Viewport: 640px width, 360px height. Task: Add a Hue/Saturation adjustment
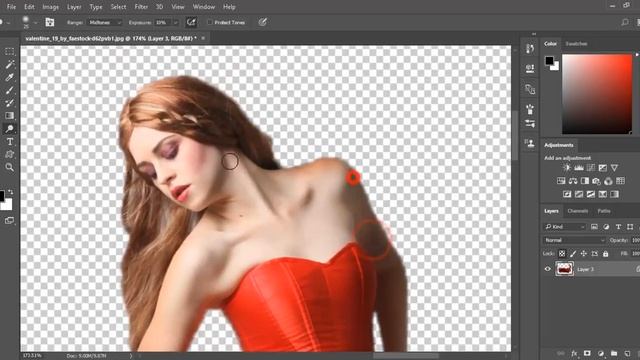pyautogui.click(x=561, y=181)
